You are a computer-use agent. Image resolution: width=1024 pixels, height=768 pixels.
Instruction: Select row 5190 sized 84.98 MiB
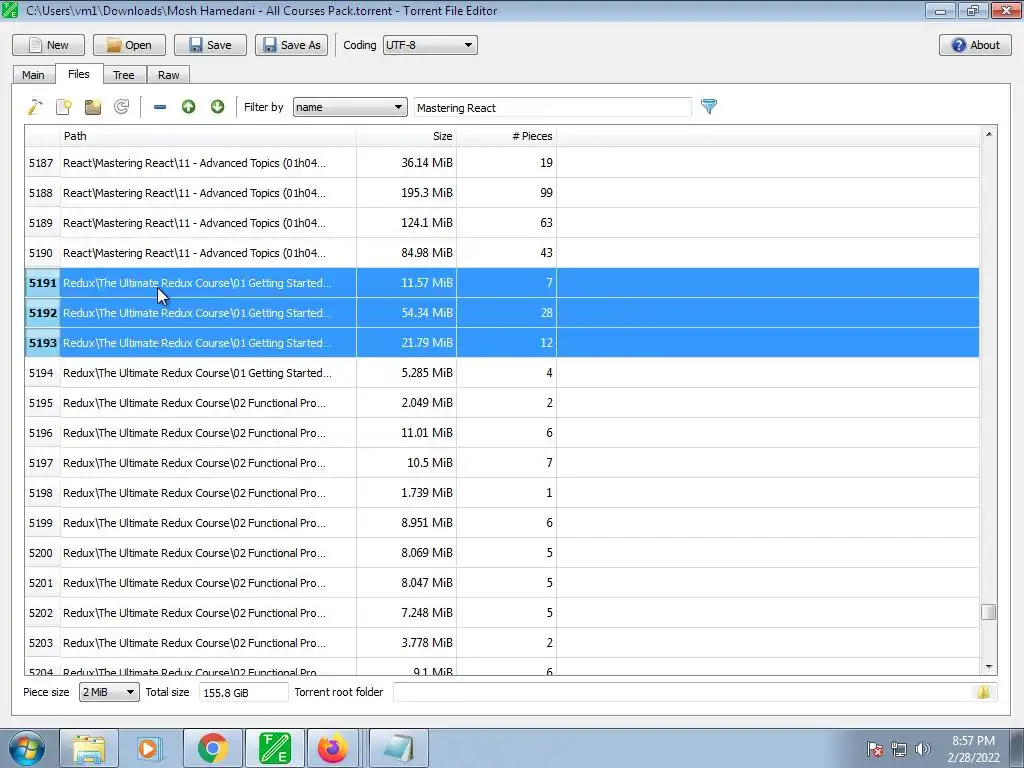tap(502, 253)
